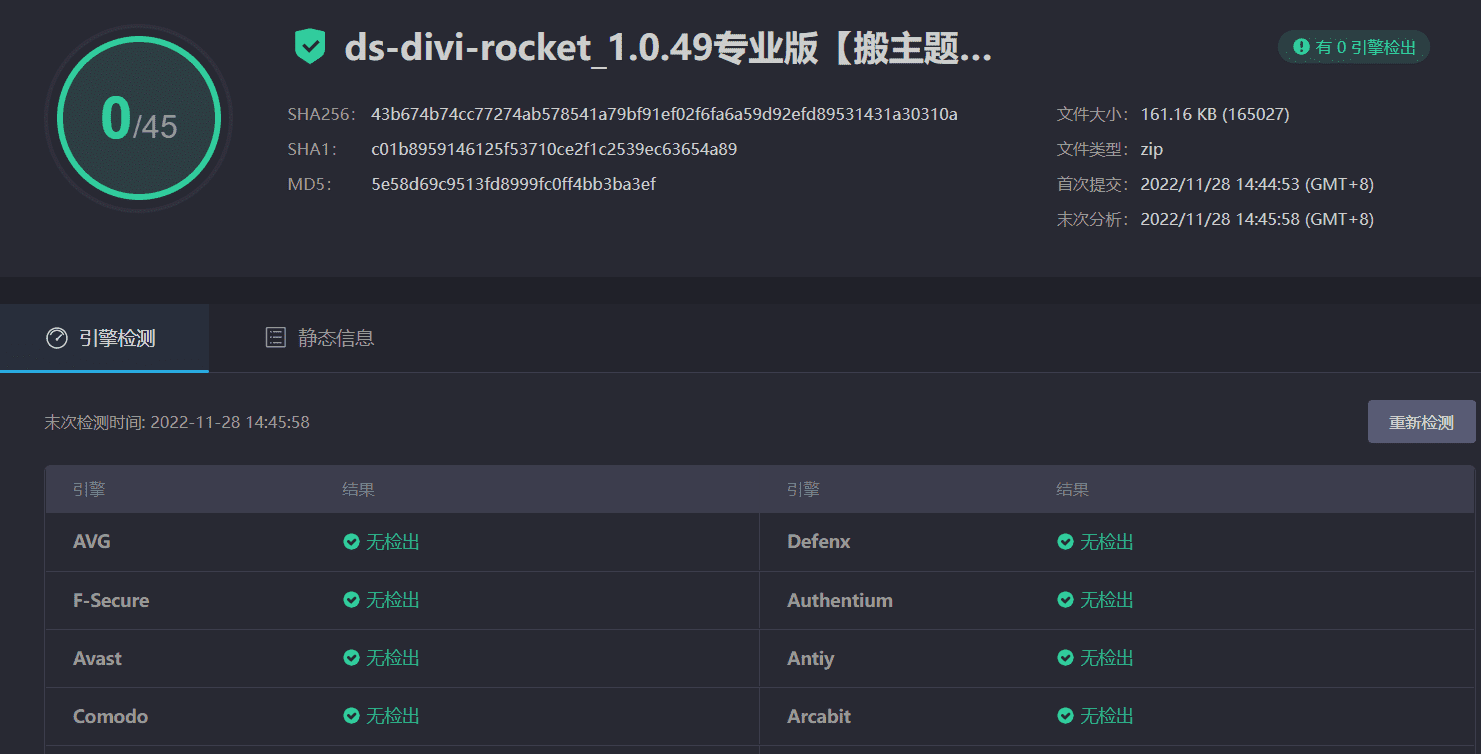Click the Authentium engine name

point(840,600)
